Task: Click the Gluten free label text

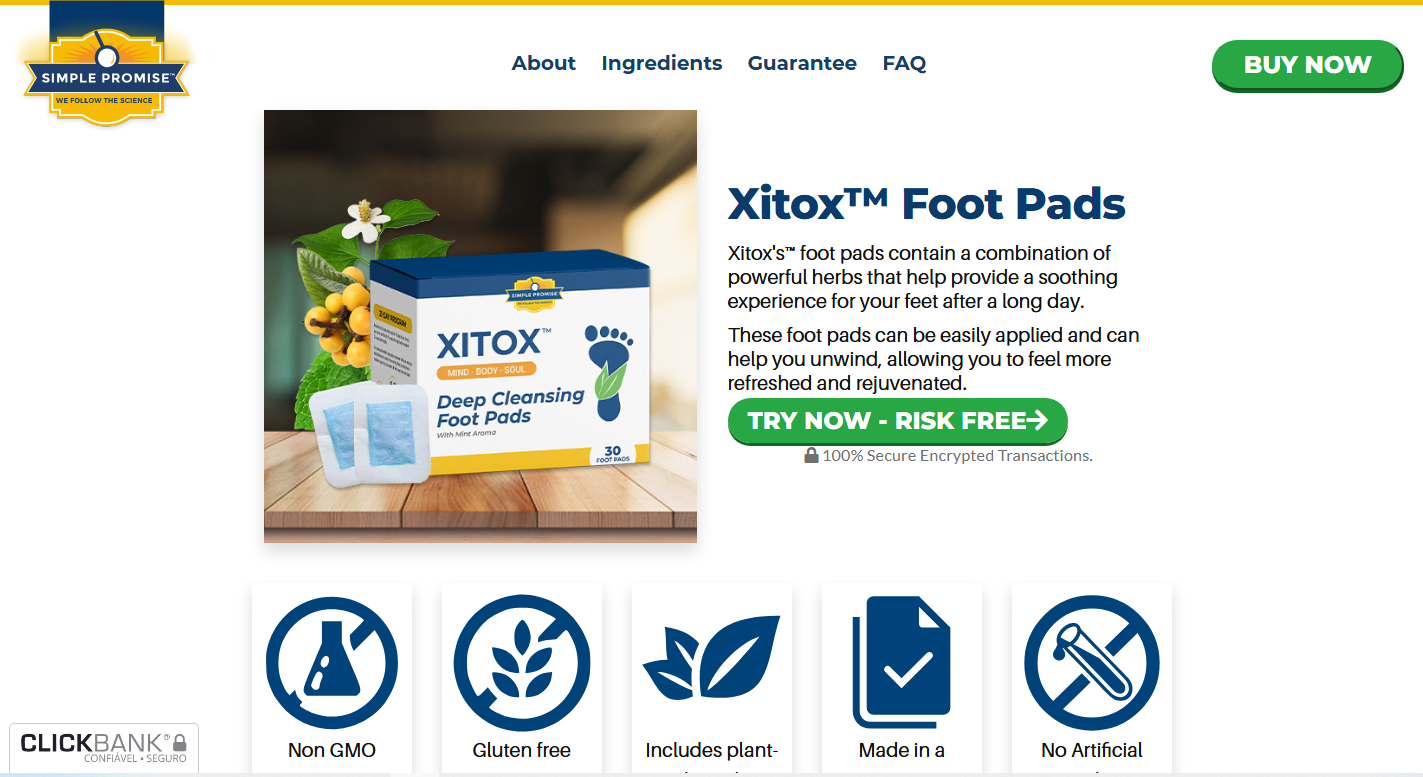Action: (522, 750)
